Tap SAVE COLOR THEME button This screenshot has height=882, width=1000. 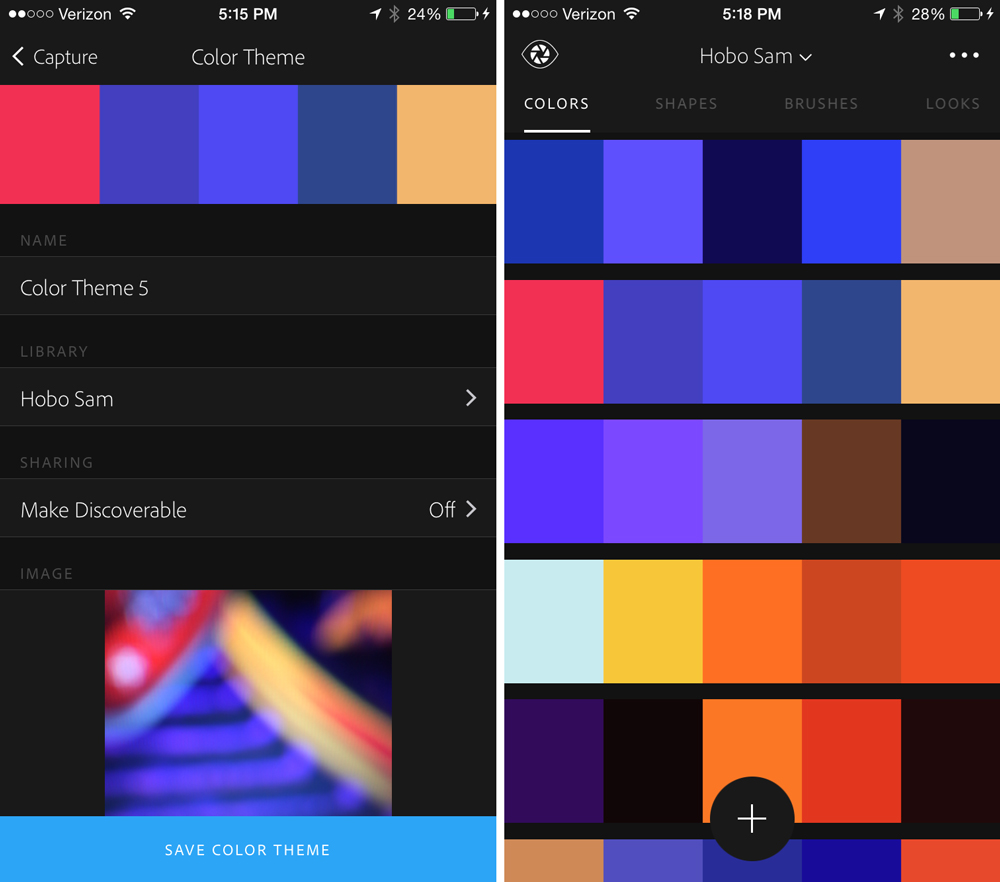248,849
